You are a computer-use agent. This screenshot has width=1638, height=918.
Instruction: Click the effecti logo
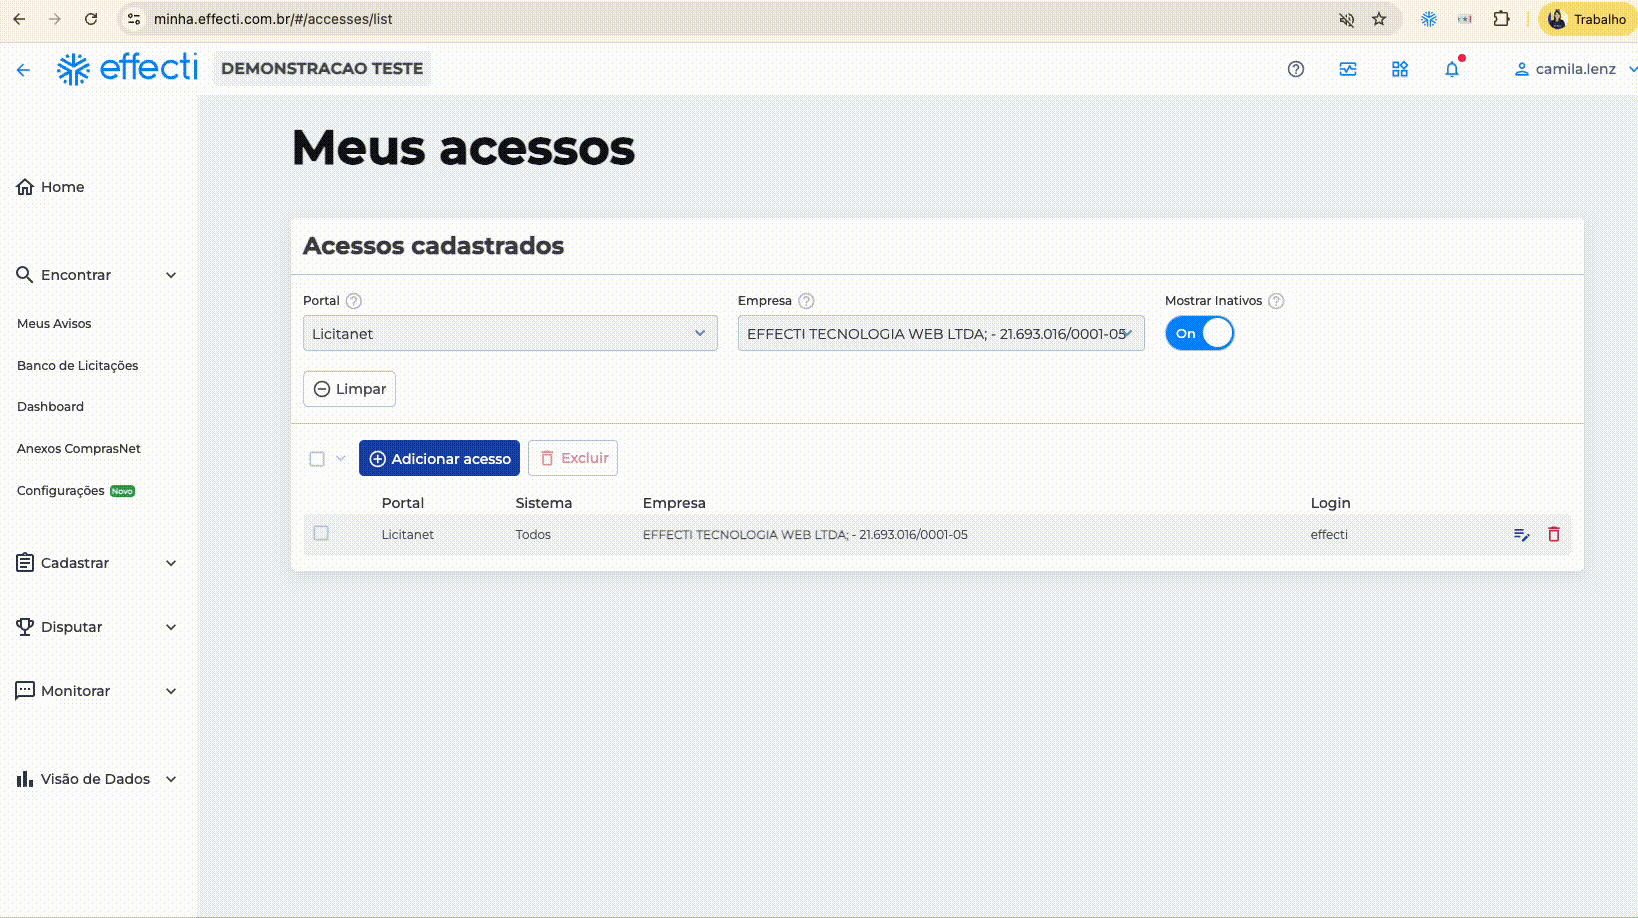[x=127, y=68]
